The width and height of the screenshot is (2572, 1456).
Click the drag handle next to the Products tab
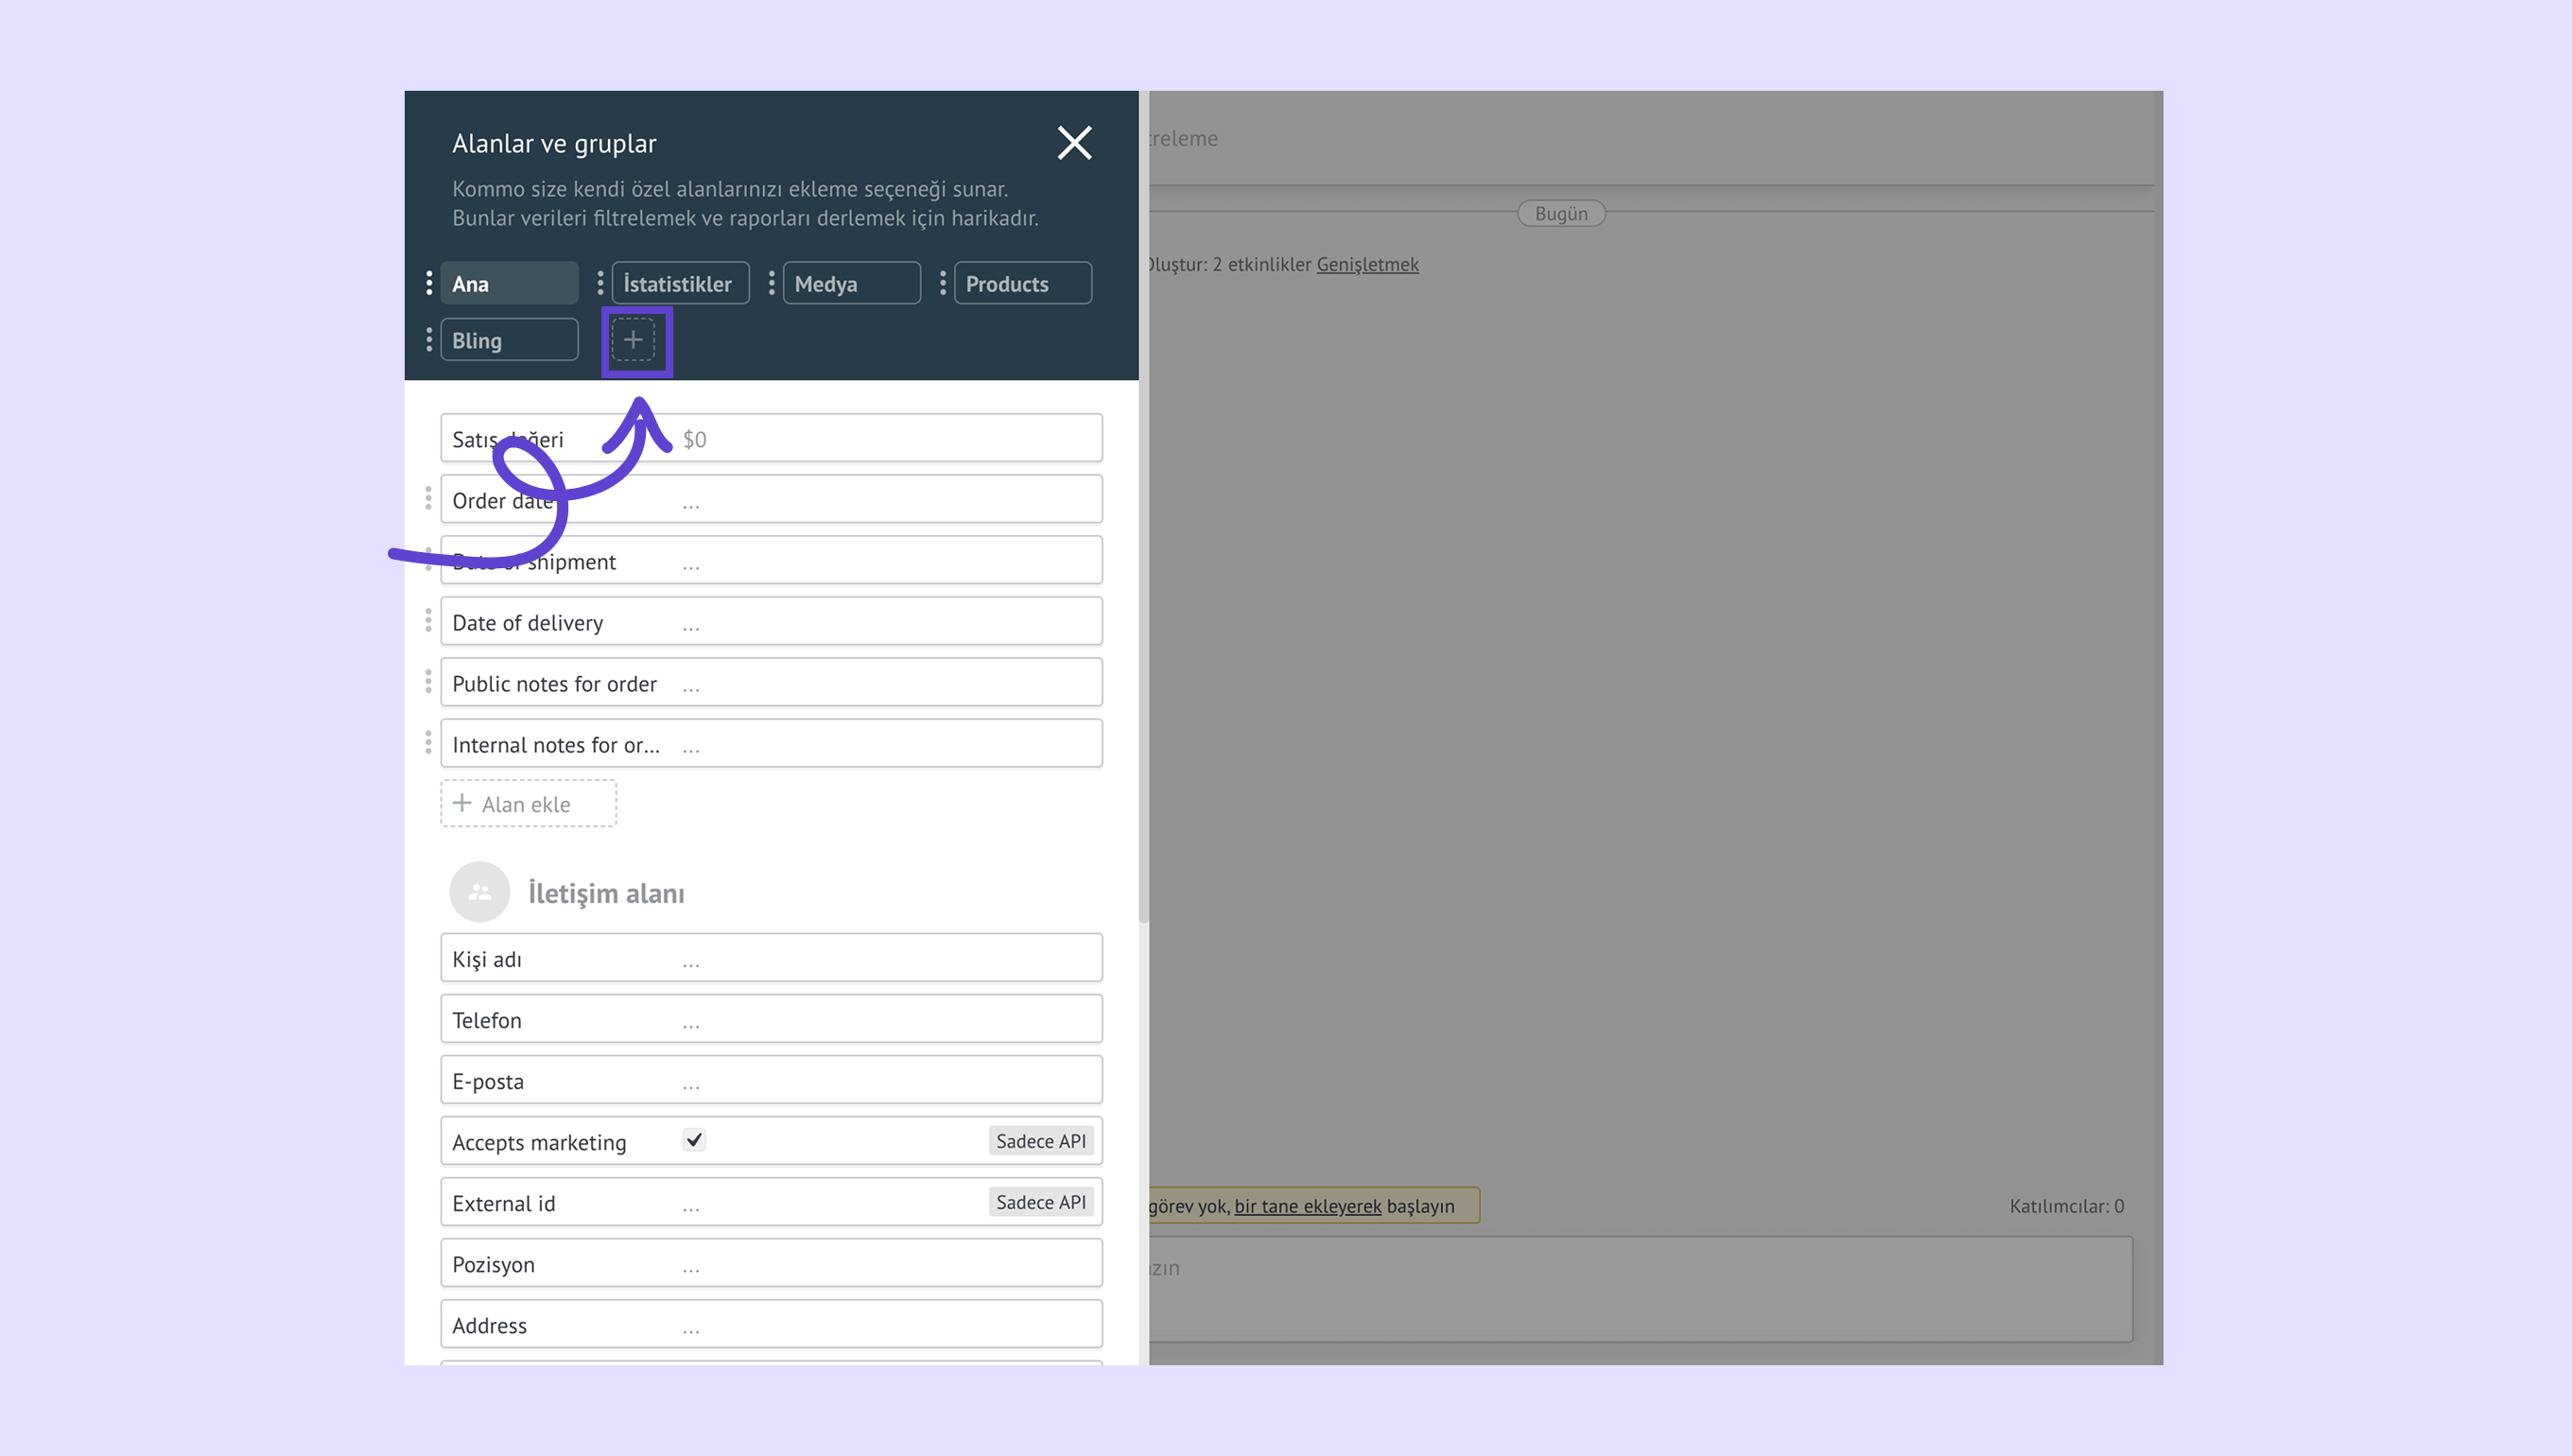[942, 283]
